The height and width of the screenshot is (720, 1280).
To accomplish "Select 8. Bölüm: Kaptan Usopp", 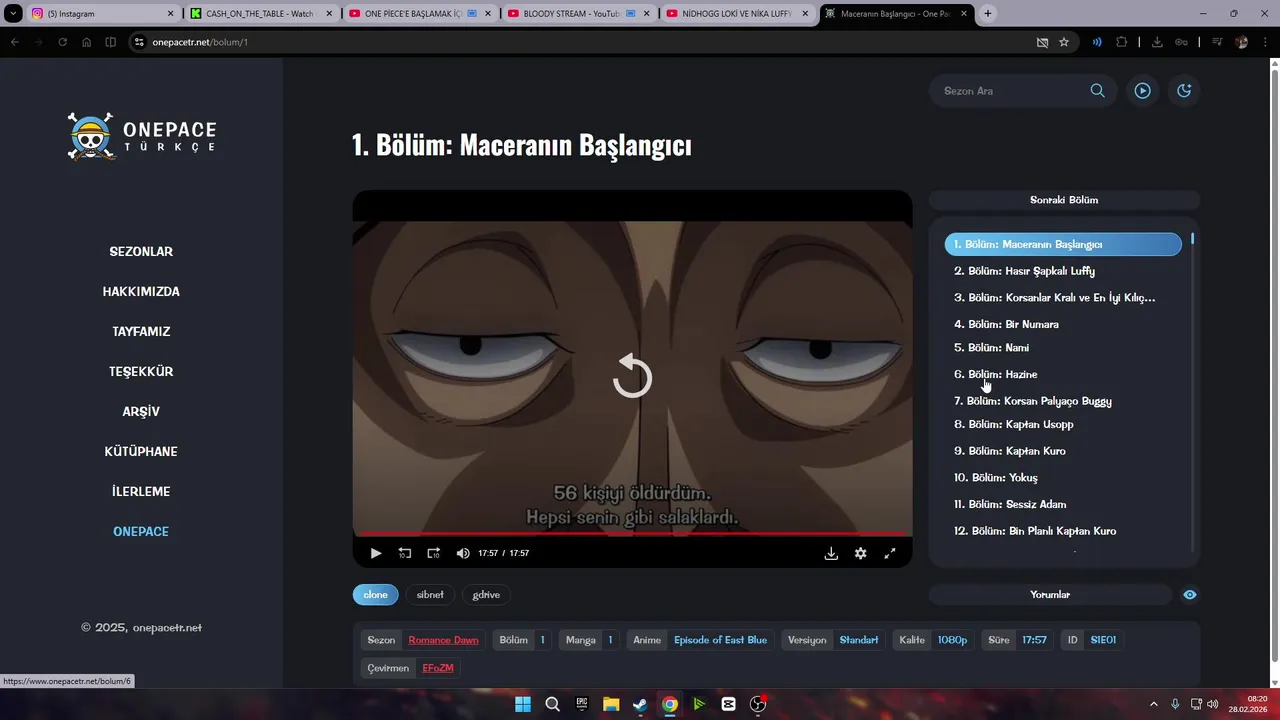I will tap(1013, 424).
